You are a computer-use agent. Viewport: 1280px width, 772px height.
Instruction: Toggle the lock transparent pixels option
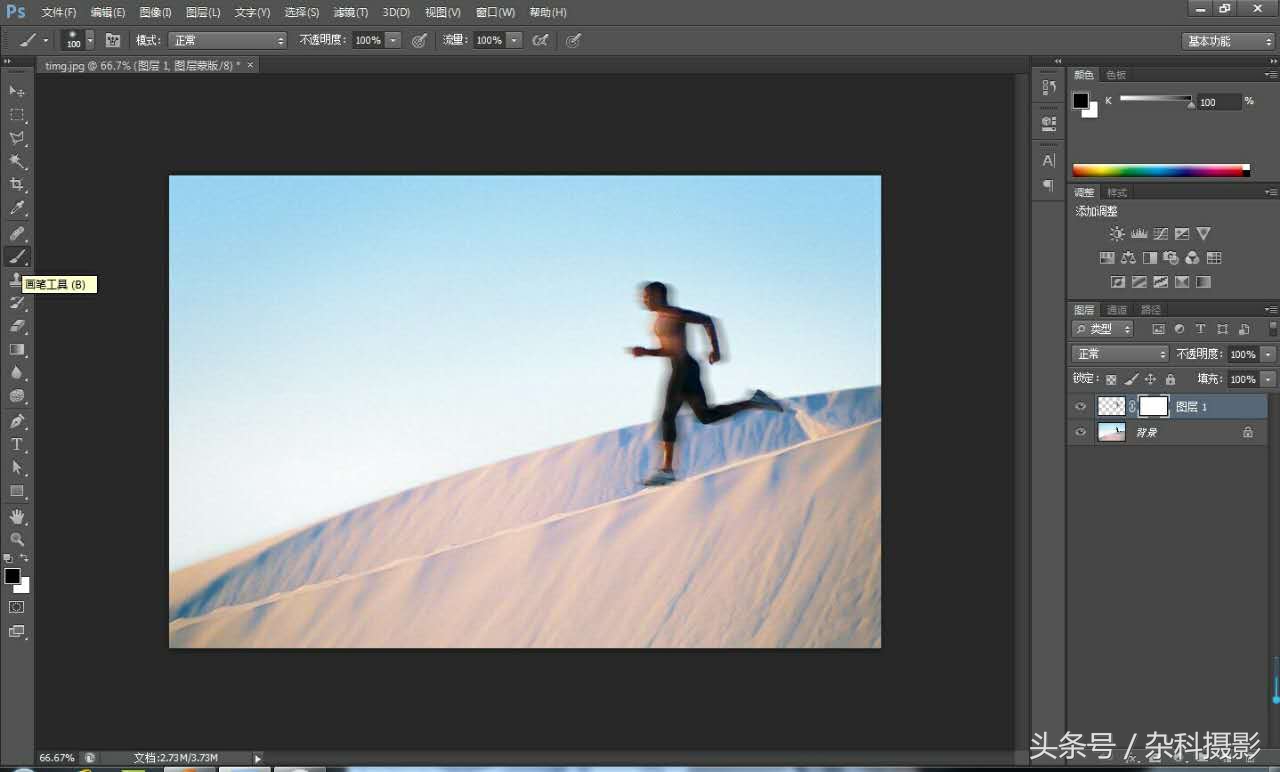[1111, 379]
